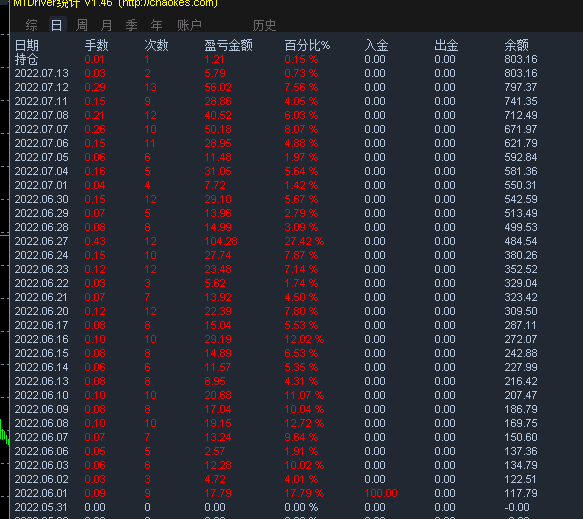Image resolution: width=583 pixels, height=519 pixels.
Task: Click the 117.79 balance value
Action: [x=521, y=493]
